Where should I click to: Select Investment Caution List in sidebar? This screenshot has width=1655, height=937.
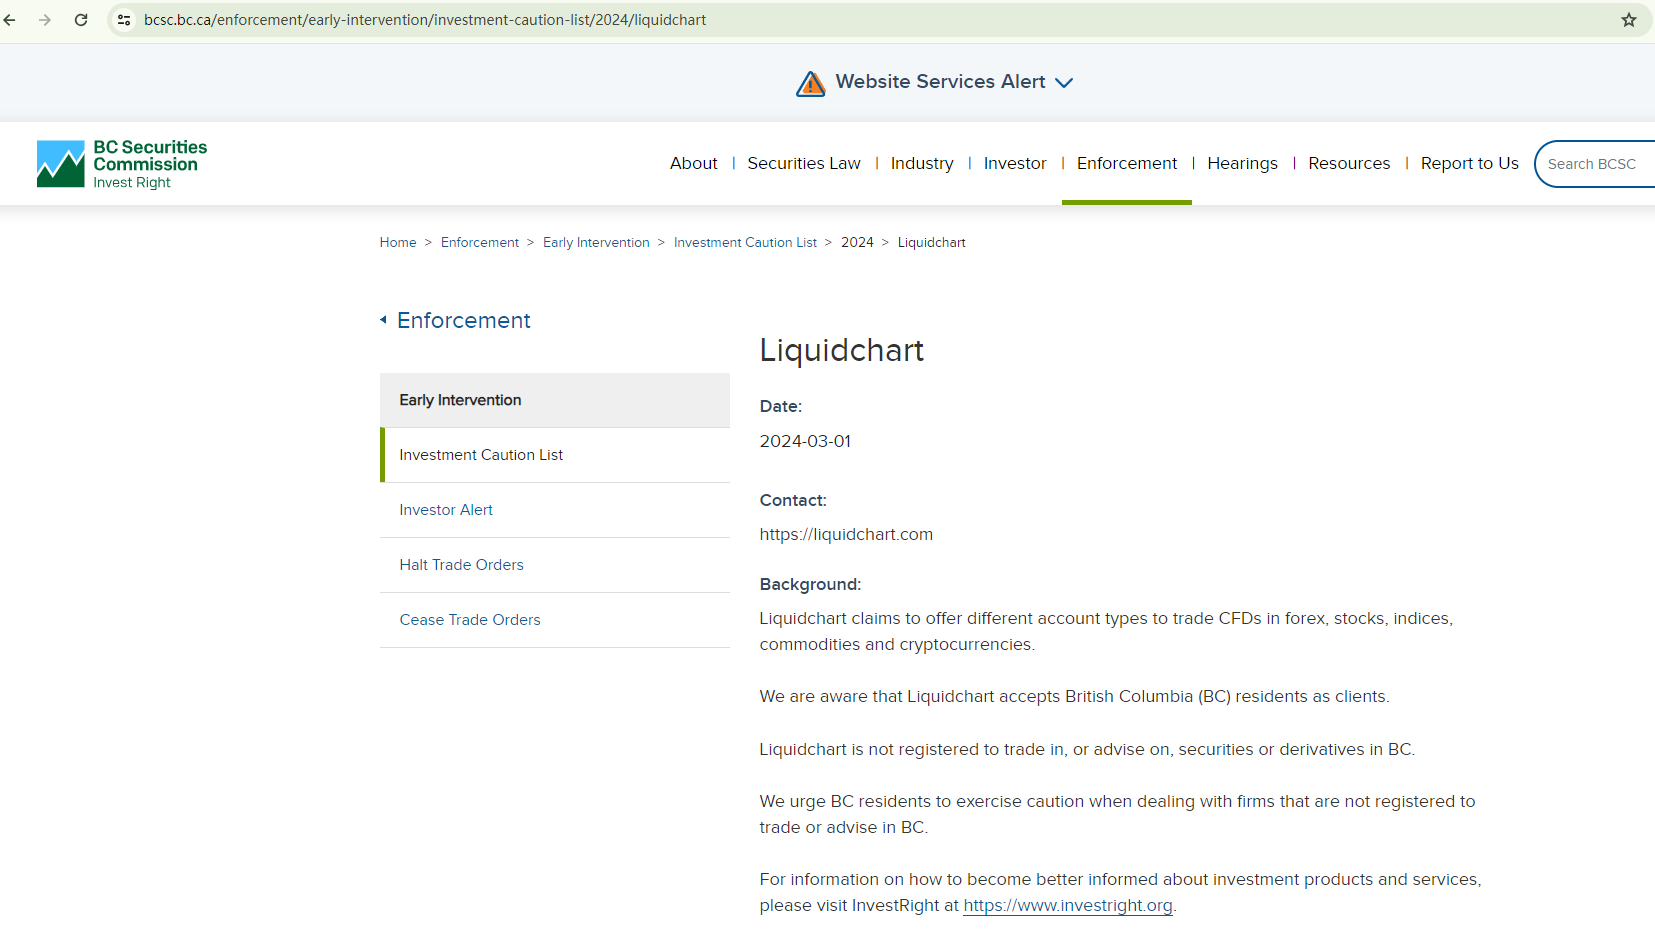(x=555, y=455)
